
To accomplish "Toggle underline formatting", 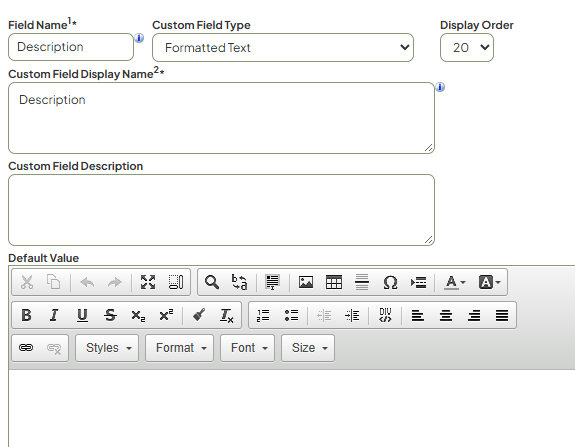I will pos(82,315).
